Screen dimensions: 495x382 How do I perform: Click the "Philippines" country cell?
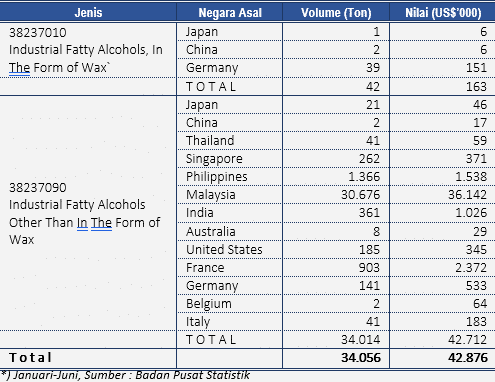[x=217, y=177]
